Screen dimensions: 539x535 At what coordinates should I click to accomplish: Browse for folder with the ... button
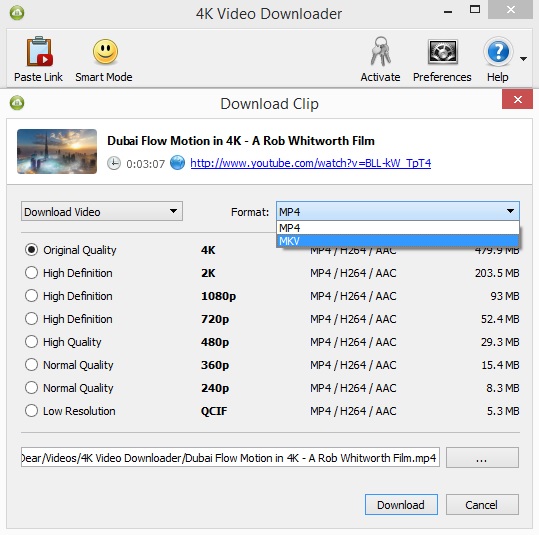[x=482, y=458]
